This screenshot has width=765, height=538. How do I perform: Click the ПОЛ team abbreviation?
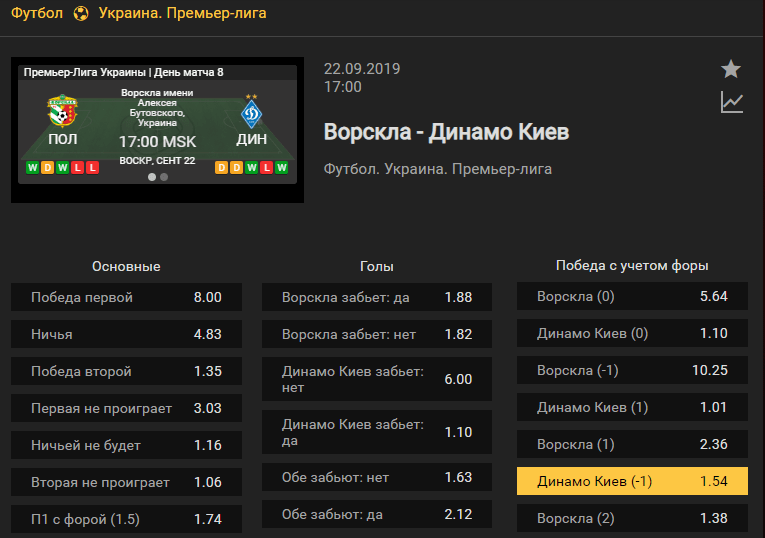(63, 139)
